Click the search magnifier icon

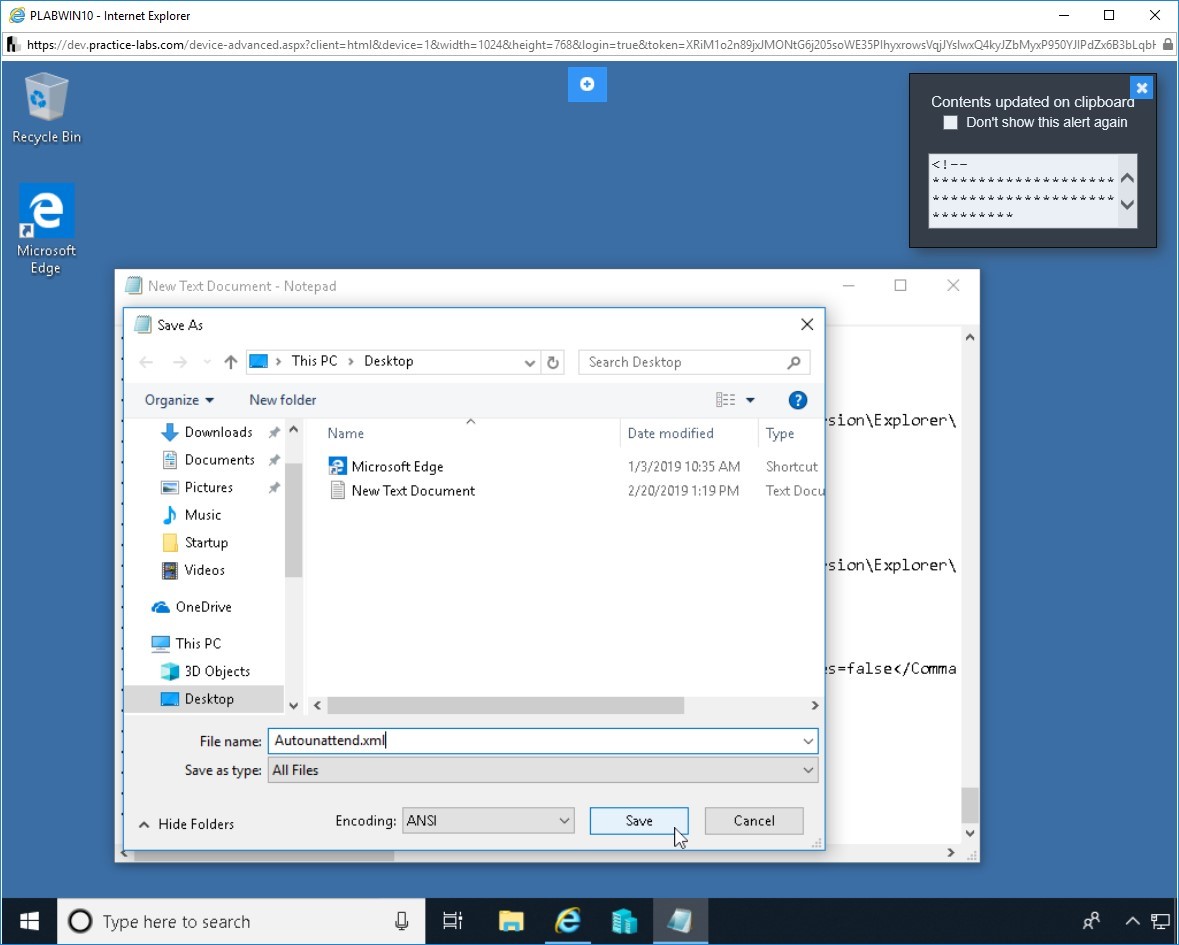(794, 362)
